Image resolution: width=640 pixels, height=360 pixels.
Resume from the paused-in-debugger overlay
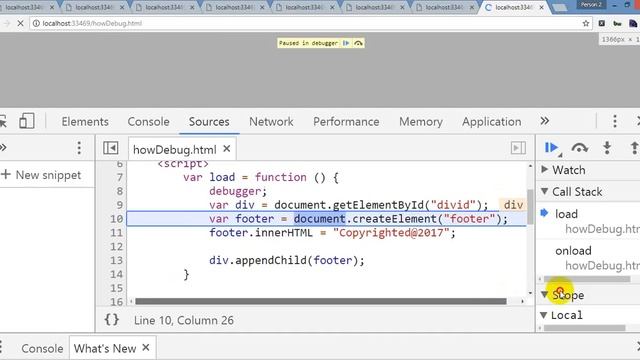(346, 43)
